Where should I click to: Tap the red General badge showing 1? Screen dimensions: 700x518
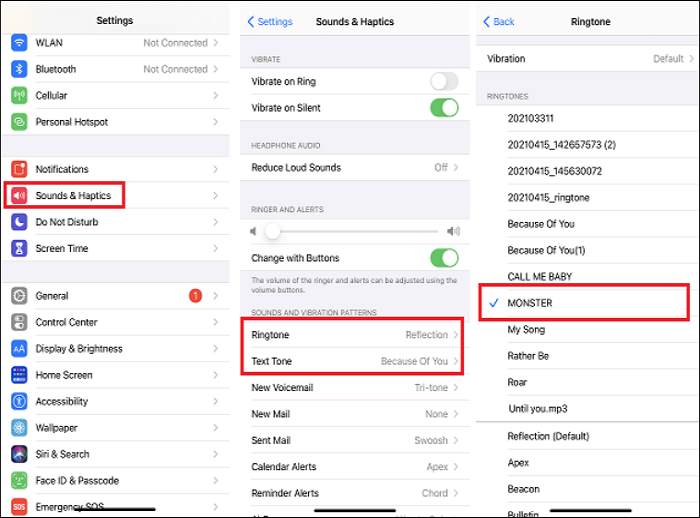pyautogui.click(x=196, y=296)
